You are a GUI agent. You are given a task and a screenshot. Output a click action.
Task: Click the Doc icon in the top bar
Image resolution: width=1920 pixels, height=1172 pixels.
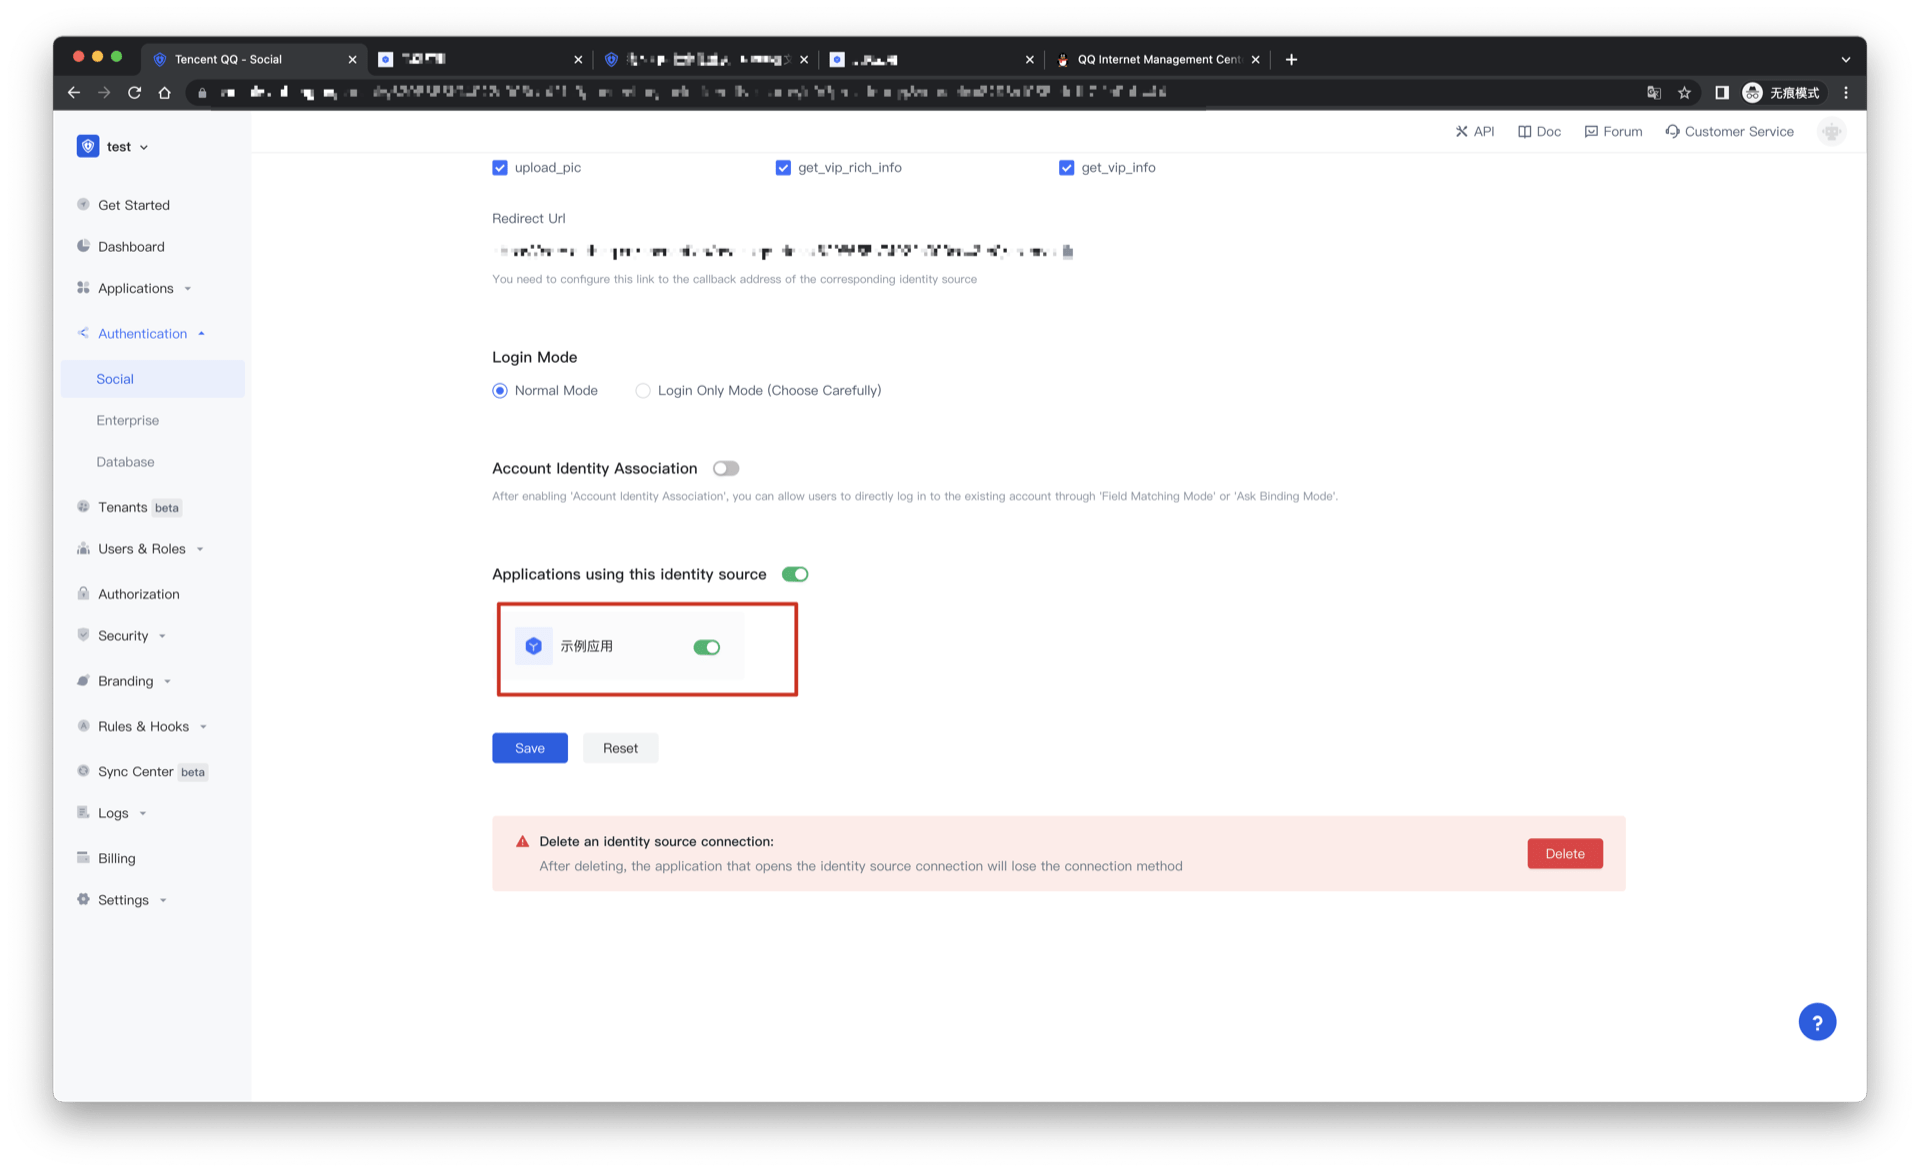(x=1524, y=131)
